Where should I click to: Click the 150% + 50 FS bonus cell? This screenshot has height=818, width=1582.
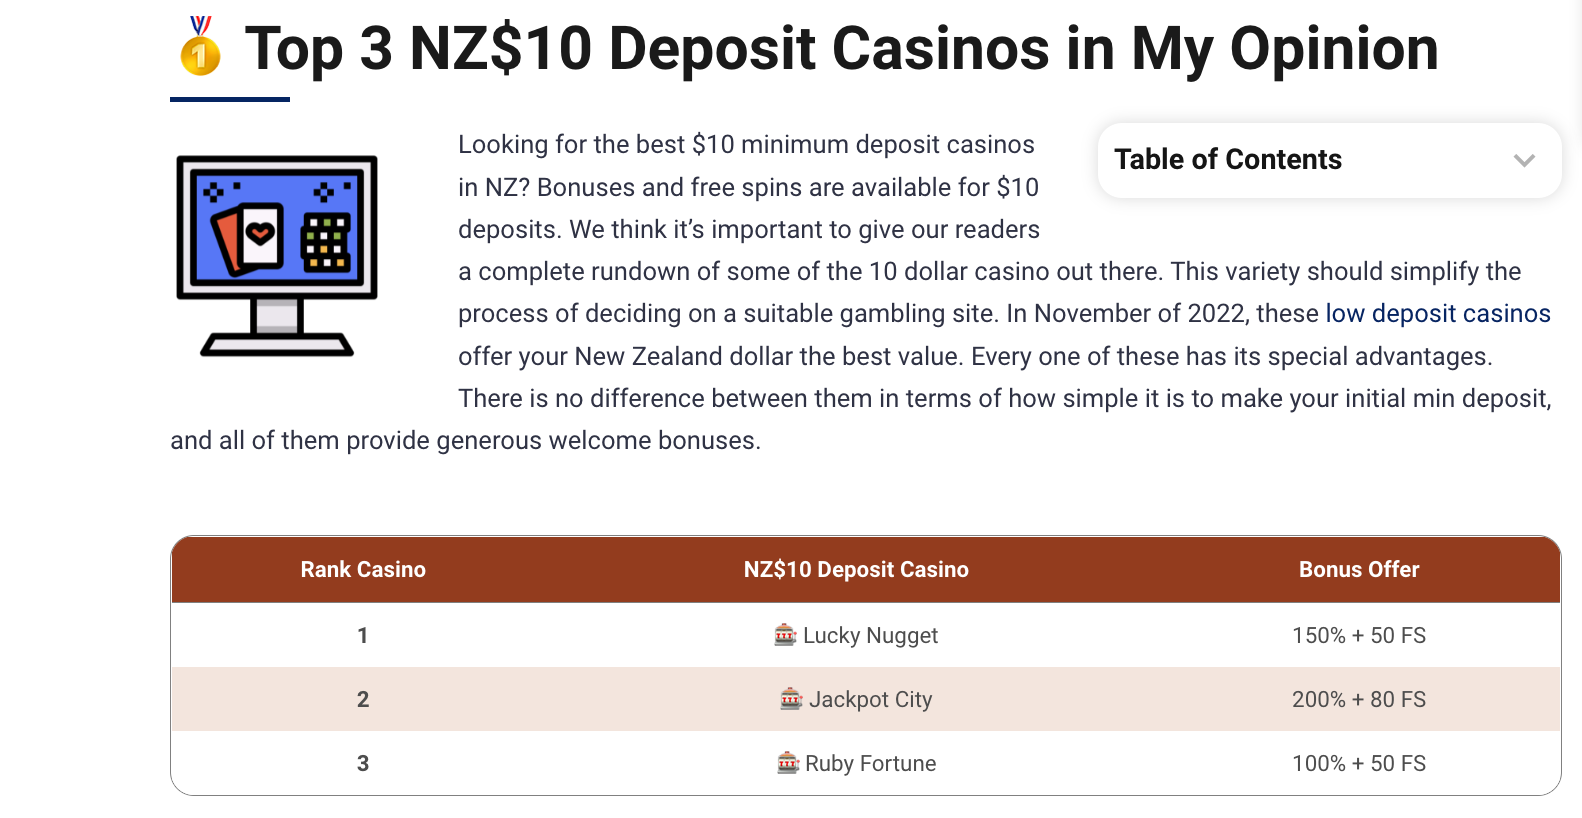pos(1359,635)
